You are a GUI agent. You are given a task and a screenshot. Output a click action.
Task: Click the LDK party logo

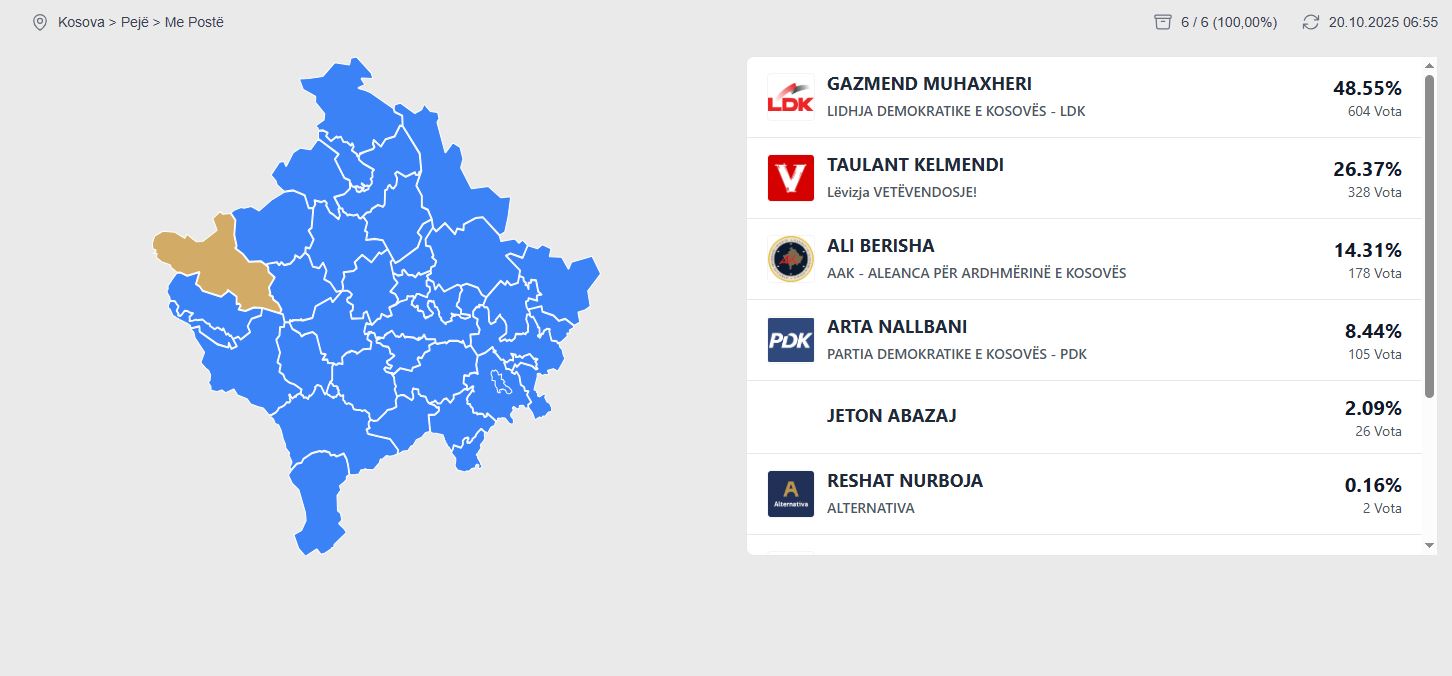(x=790, y=97)
